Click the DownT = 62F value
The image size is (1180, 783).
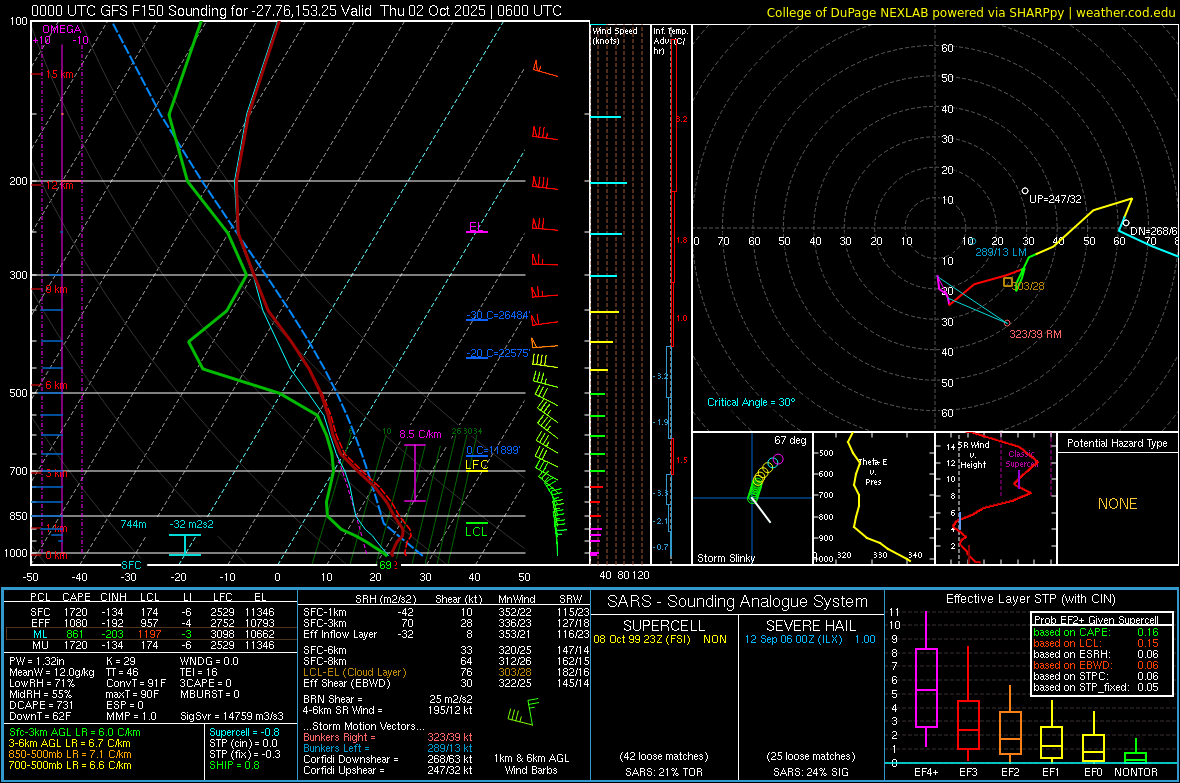pos(40,716)
